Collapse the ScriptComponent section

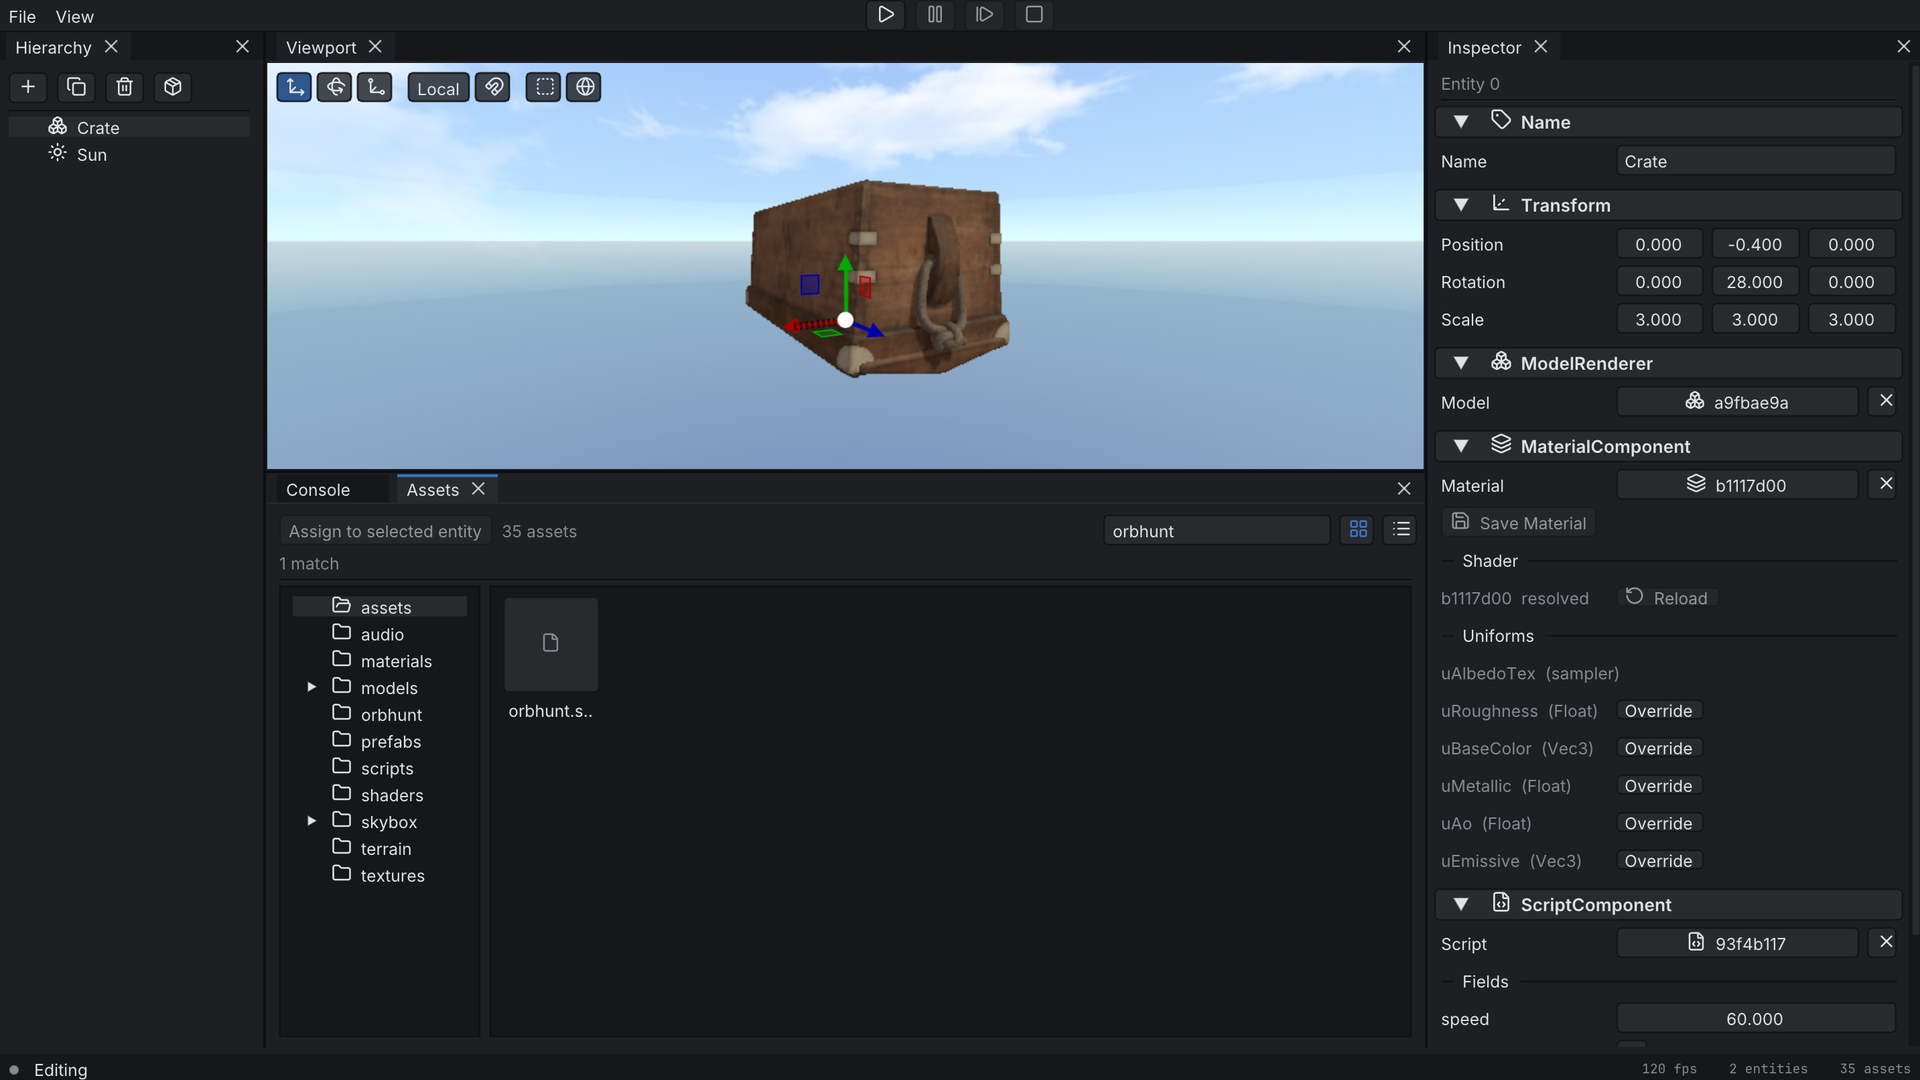click(1461, 904)
